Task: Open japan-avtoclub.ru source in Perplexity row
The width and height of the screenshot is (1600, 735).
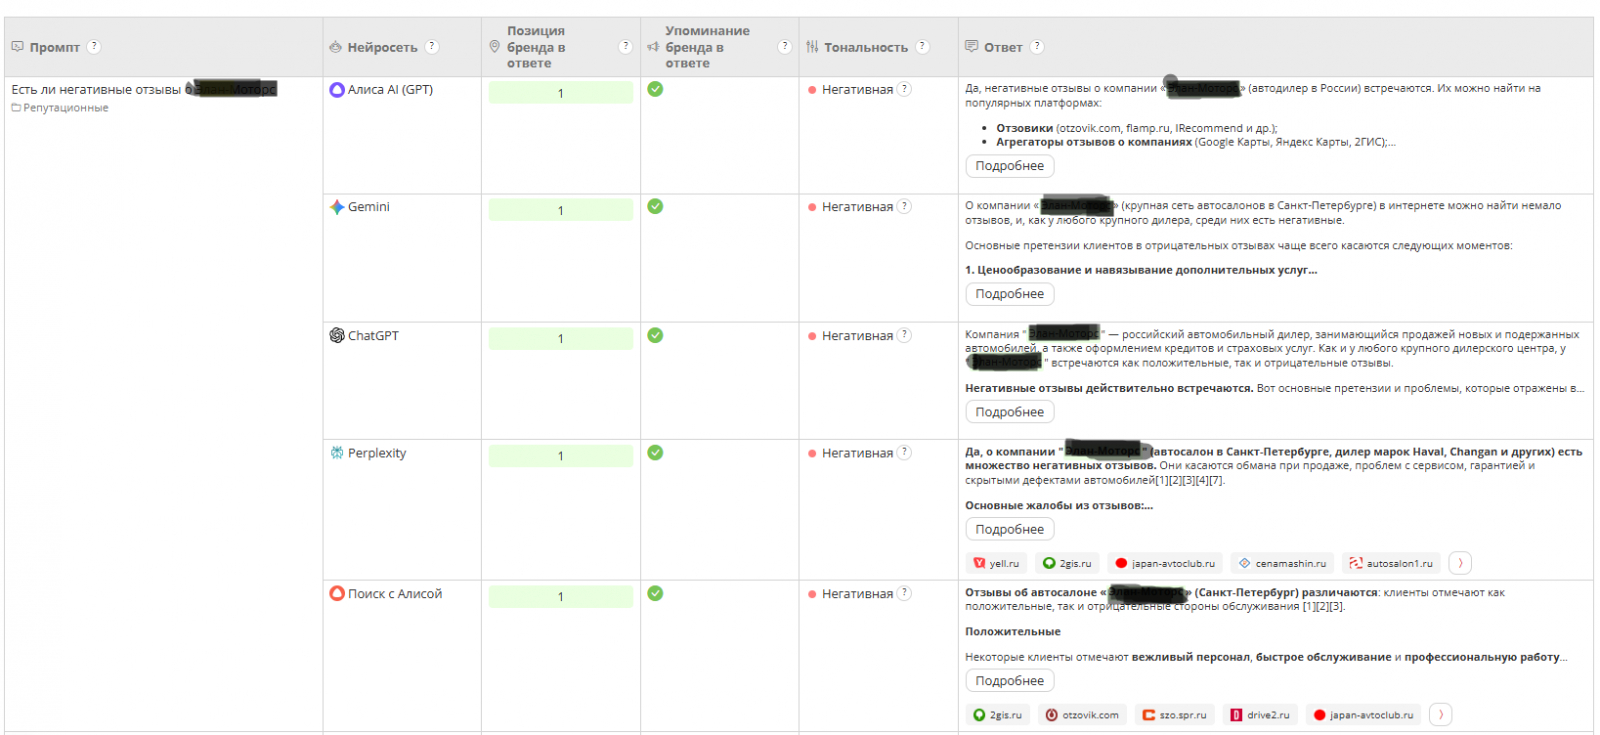Action: click(x=1165, y=563)
